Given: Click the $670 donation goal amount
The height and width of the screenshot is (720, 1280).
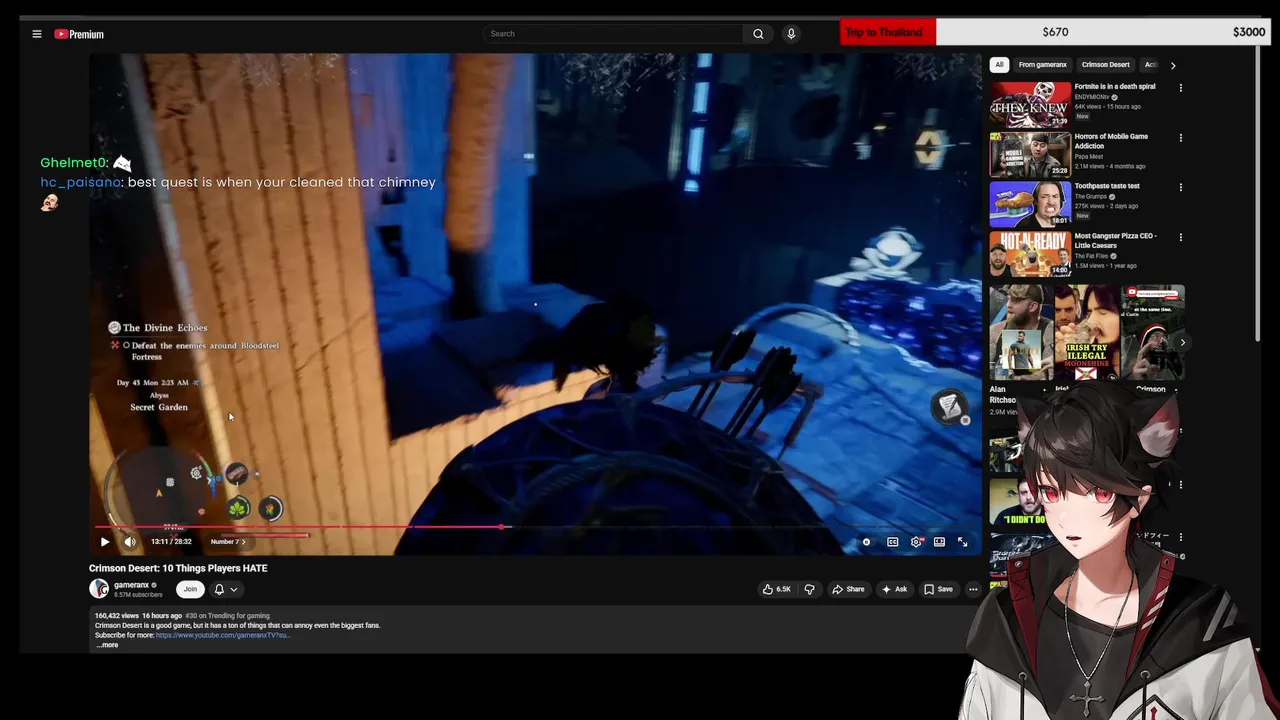Looking at the screenshot, I should [x=1055, y=32].
